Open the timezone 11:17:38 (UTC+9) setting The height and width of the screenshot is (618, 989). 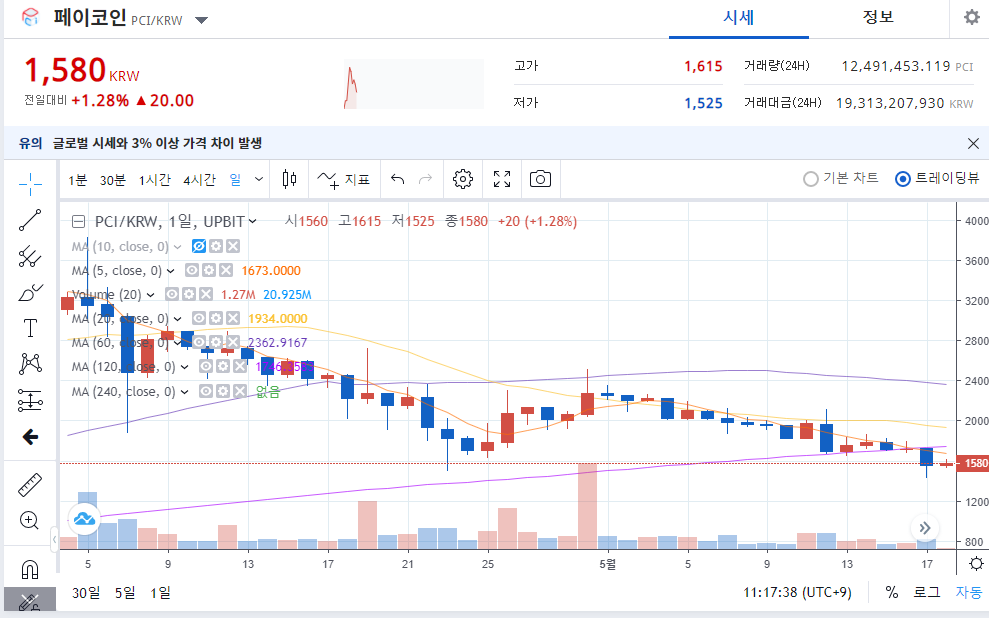pyautogui.click(x=797, y=593)
